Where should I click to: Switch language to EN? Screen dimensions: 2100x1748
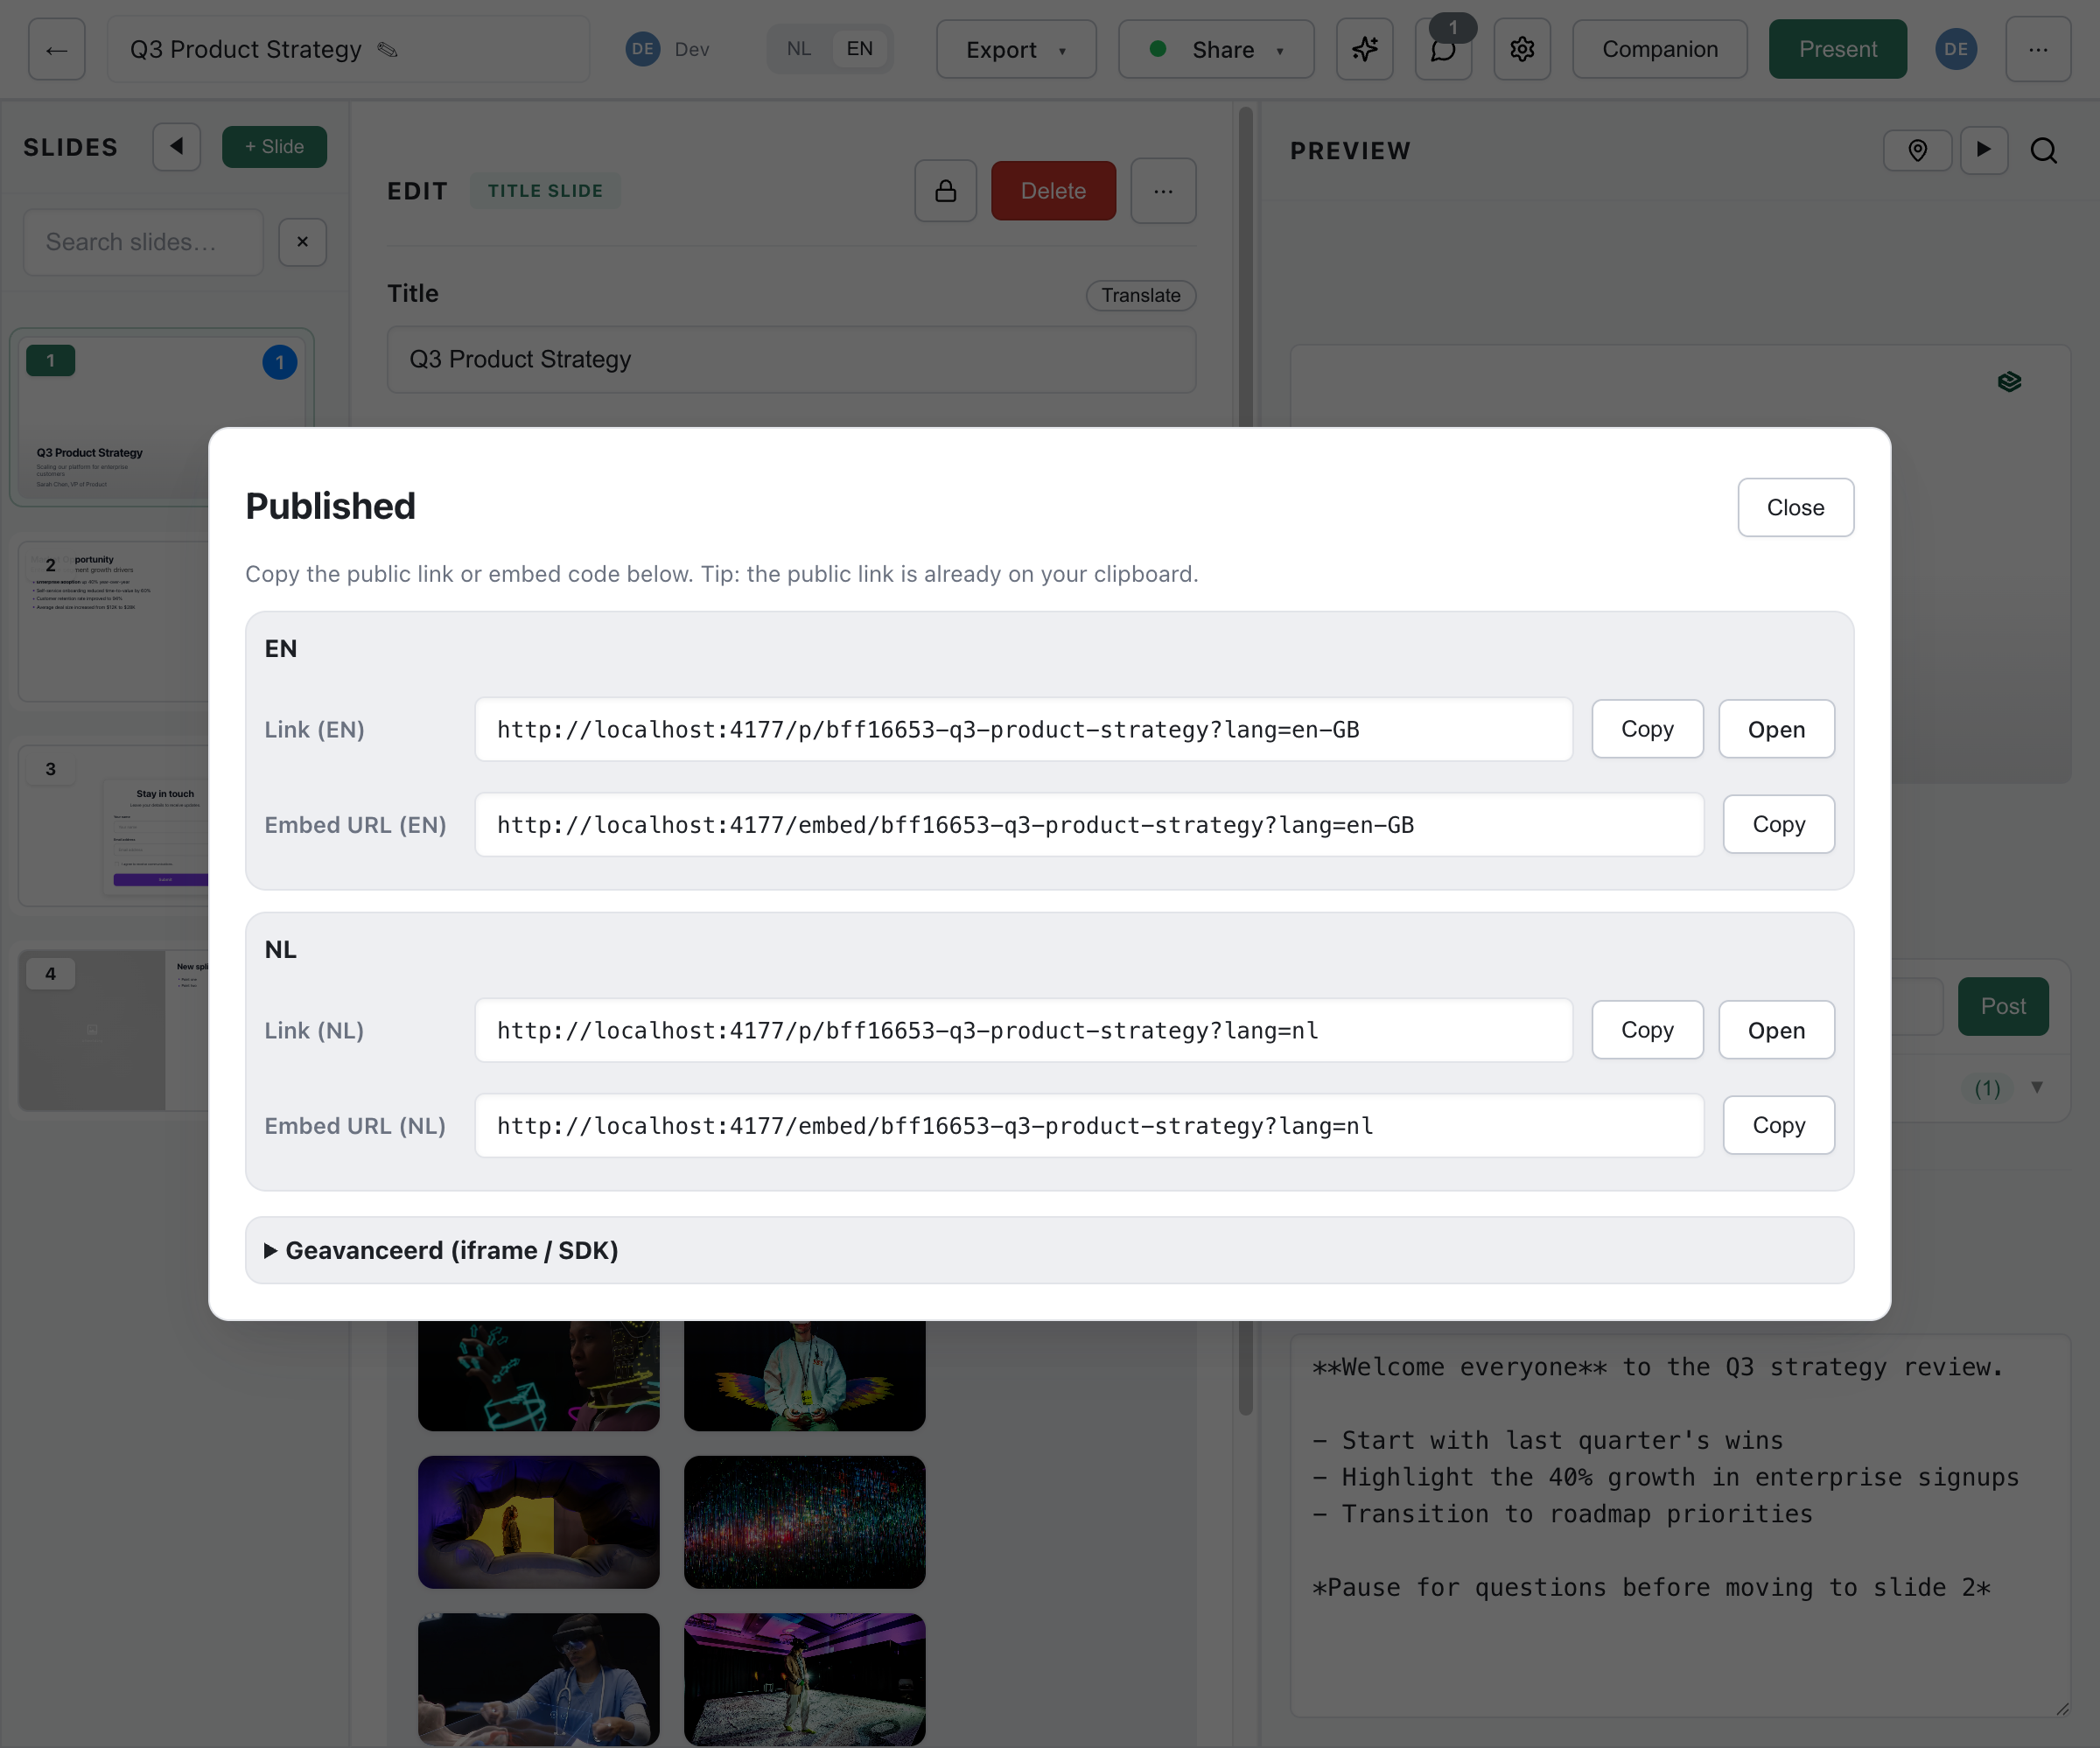click(860, 49)
